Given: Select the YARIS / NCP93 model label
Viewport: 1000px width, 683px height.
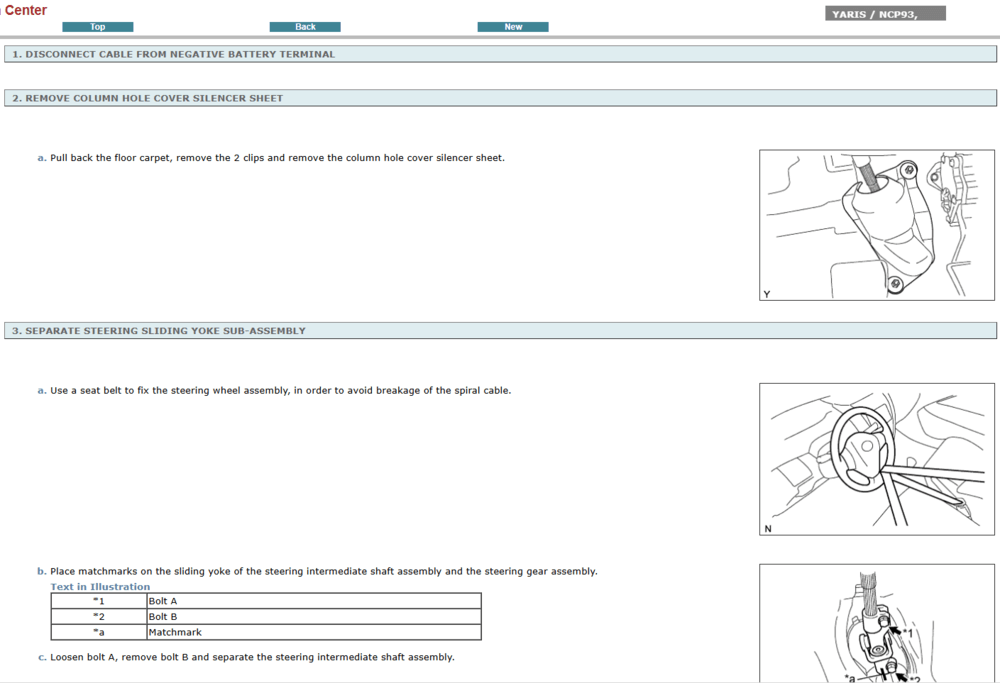Looking at the screenshot, I should (x=885, y=14).
